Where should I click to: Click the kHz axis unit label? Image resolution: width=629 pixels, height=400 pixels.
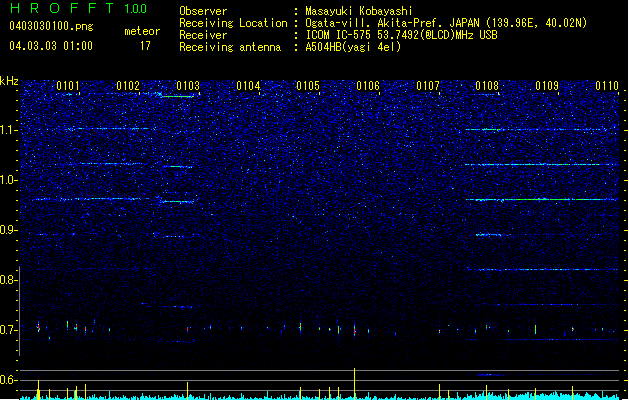[x=9, y=81]
